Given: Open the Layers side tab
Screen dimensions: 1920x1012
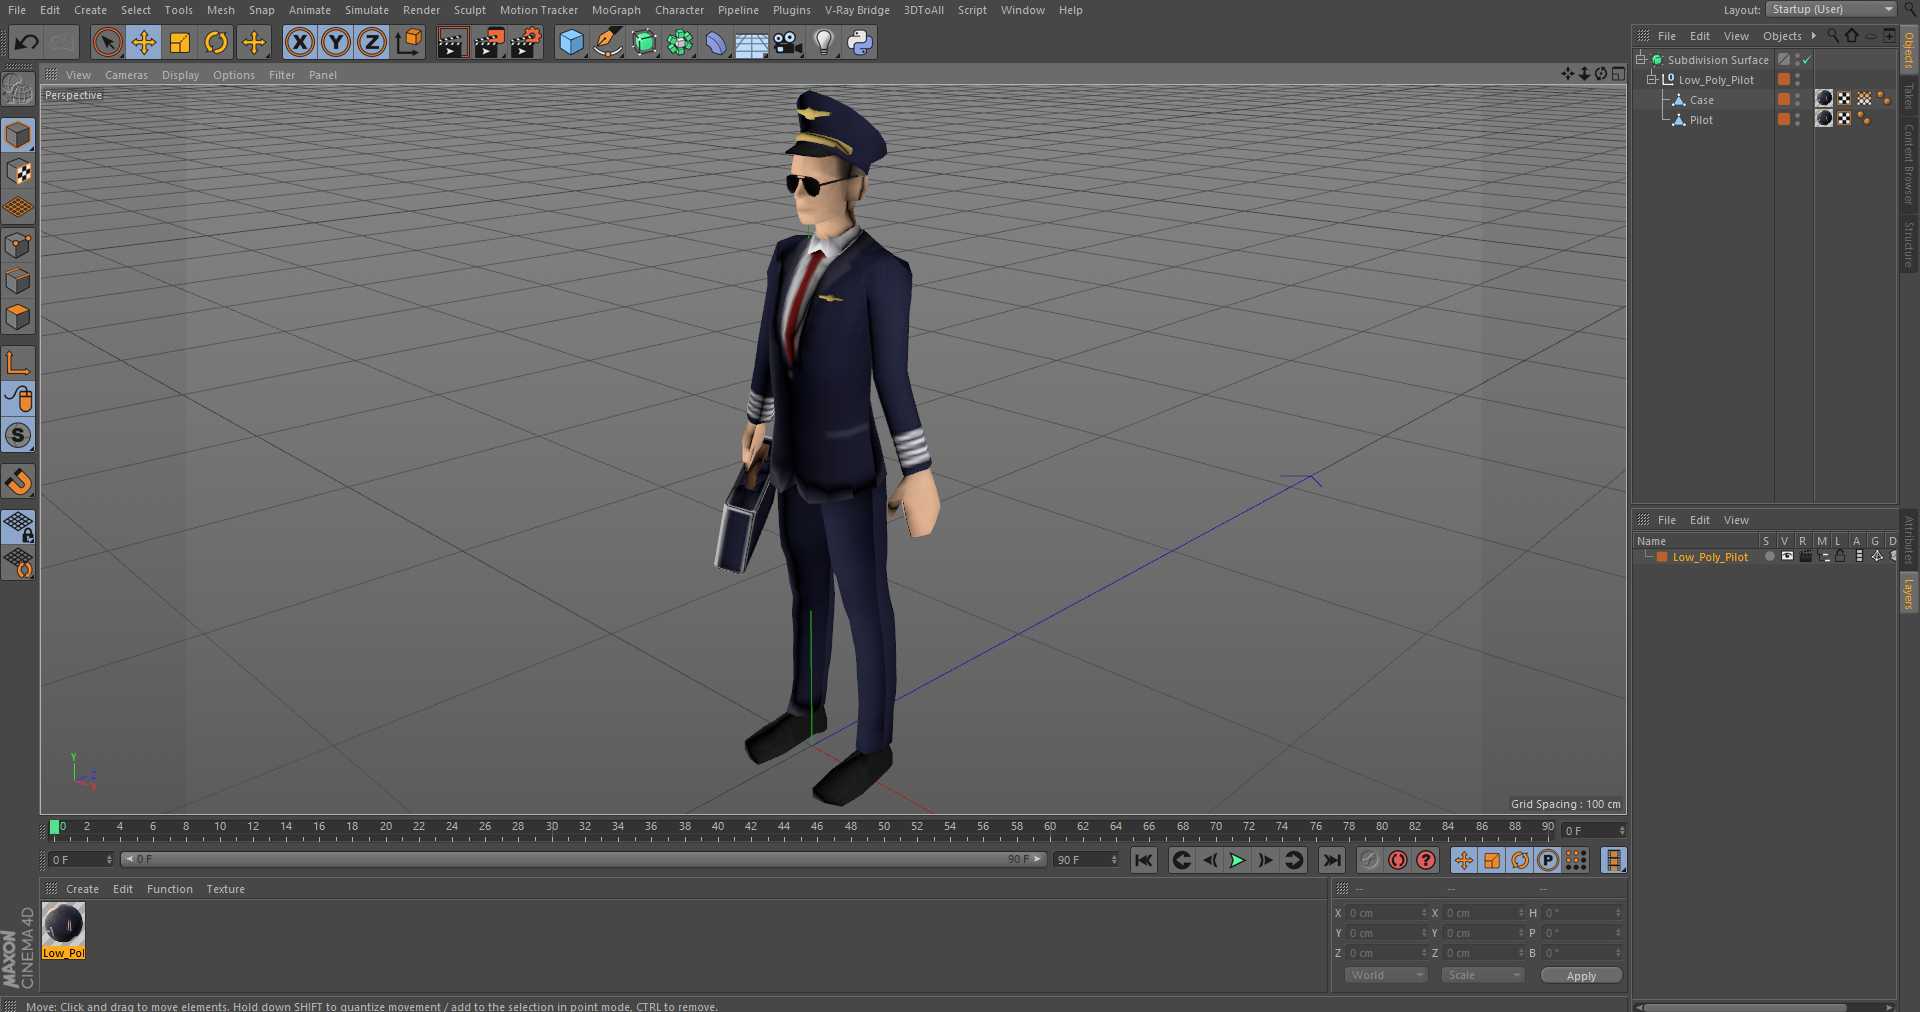Looking at the screenshot, I should [x=1909, y=593].
